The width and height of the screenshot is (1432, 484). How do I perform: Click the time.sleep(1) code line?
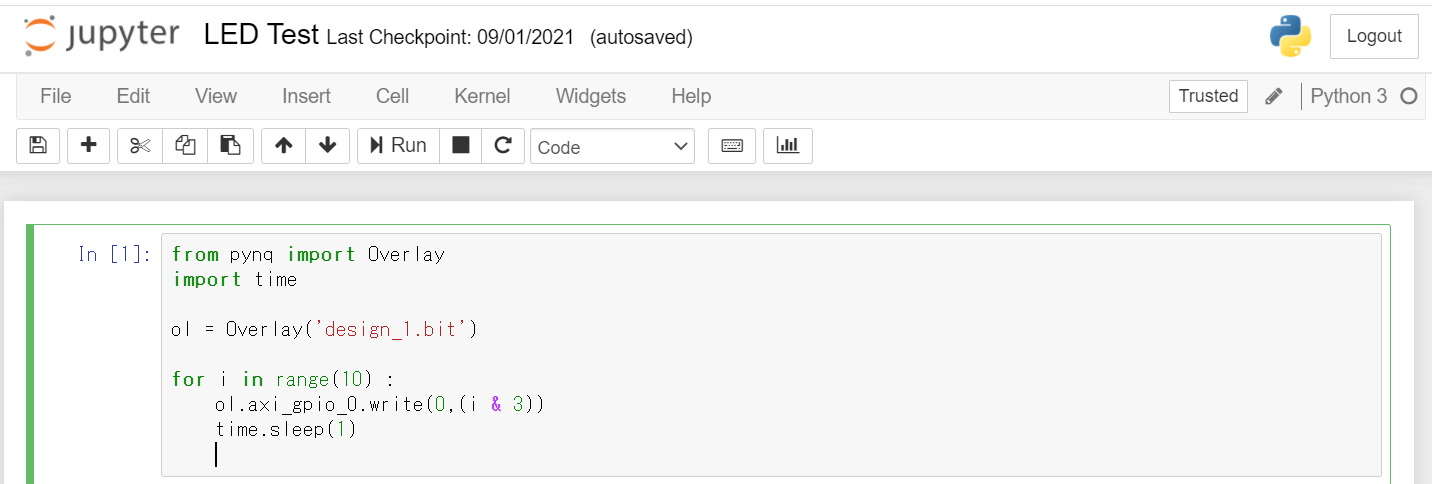285,429
